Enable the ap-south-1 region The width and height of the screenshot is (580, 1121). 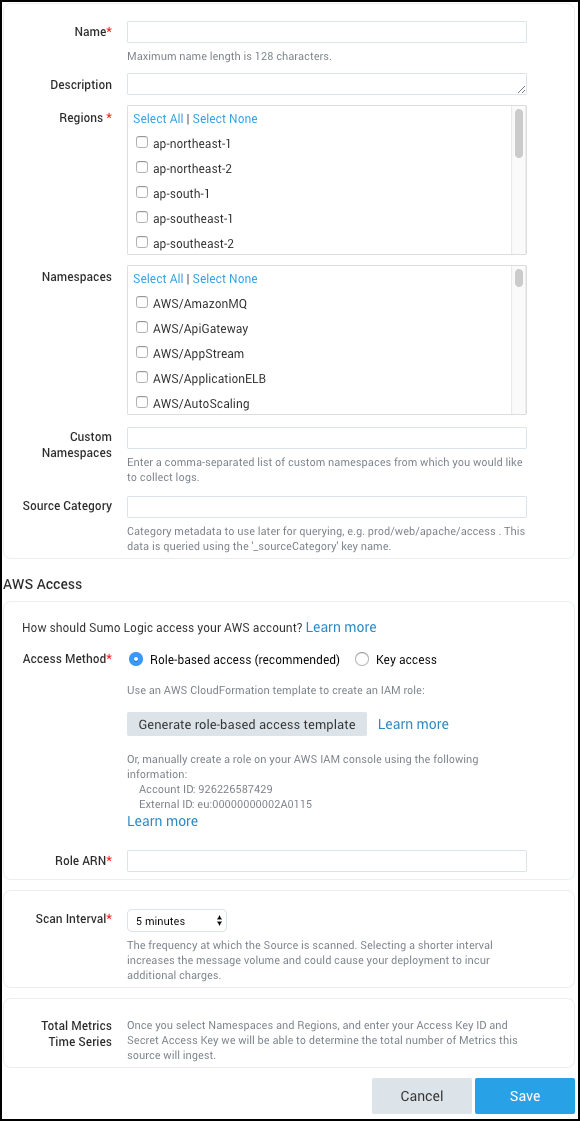(x=141, y=192)
